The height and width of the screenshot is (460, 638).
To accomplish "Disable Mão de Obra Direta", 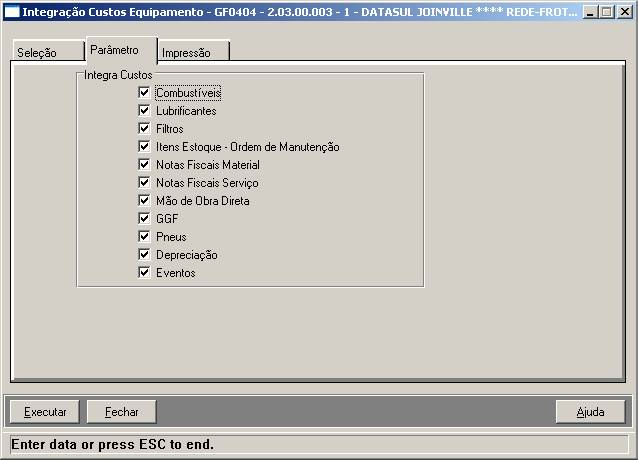I will pyautogui.click(x=144, y=200).
